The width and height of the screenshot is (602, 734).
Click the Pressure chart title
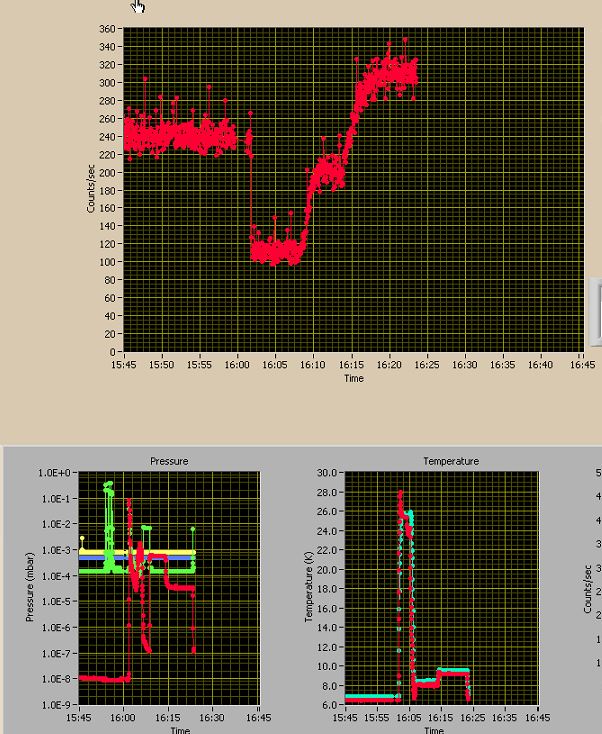[x=169, y=461]
